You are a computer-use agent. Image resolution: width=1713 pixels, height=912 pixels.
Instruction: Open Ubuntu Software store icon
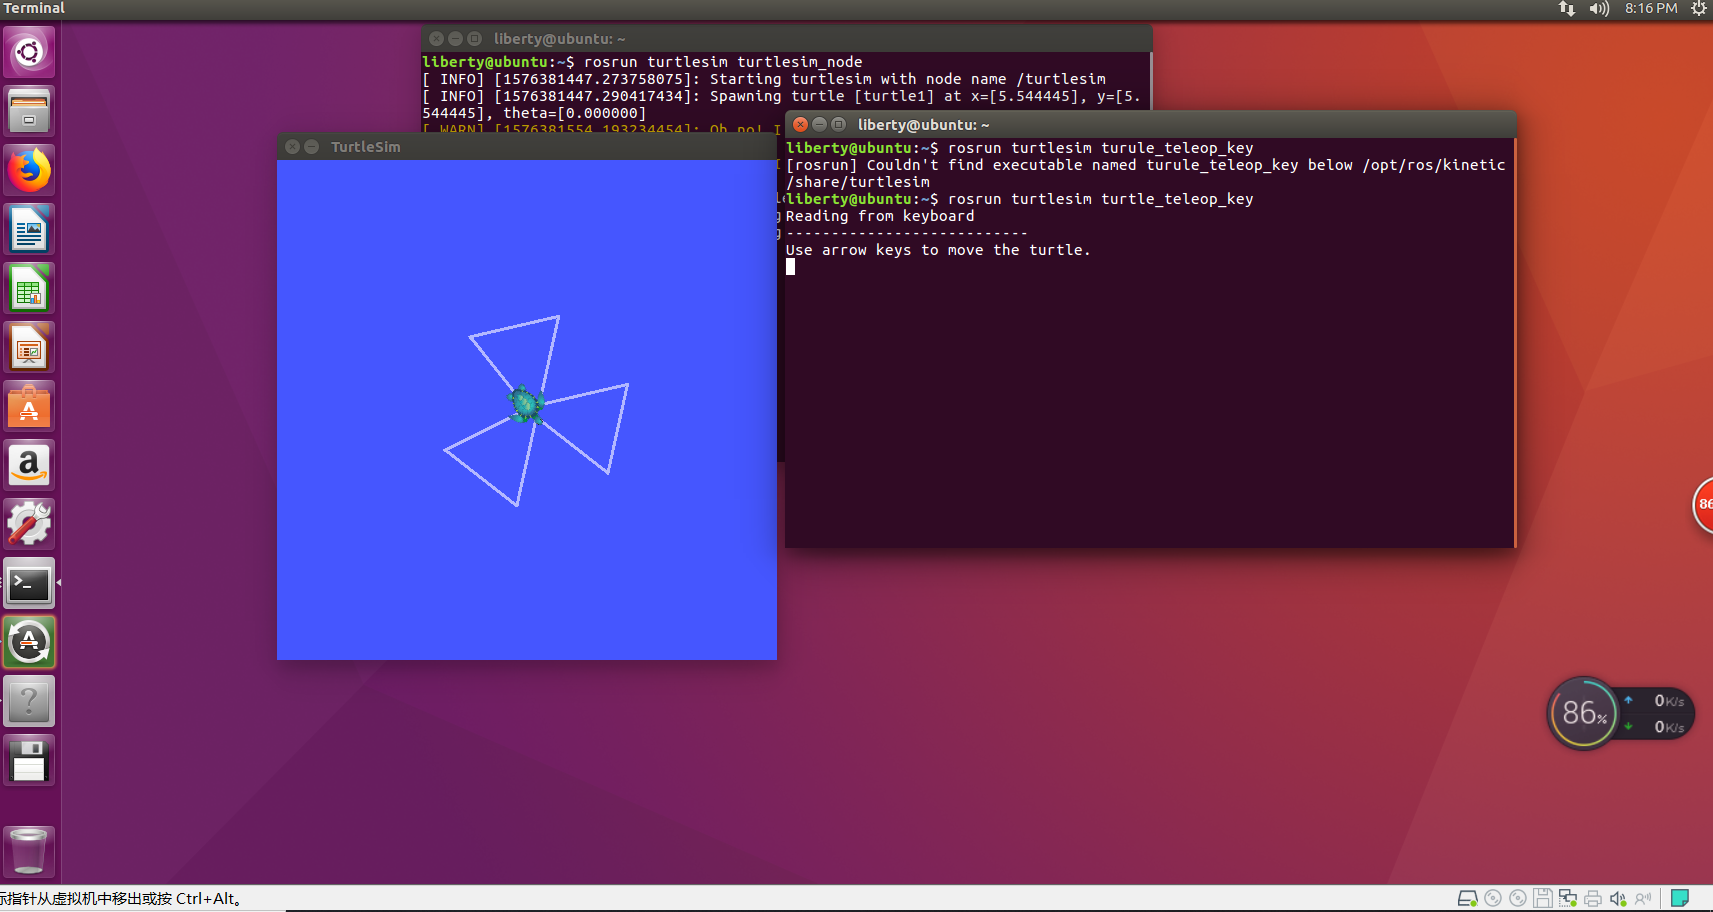click(x=29, y=406)
